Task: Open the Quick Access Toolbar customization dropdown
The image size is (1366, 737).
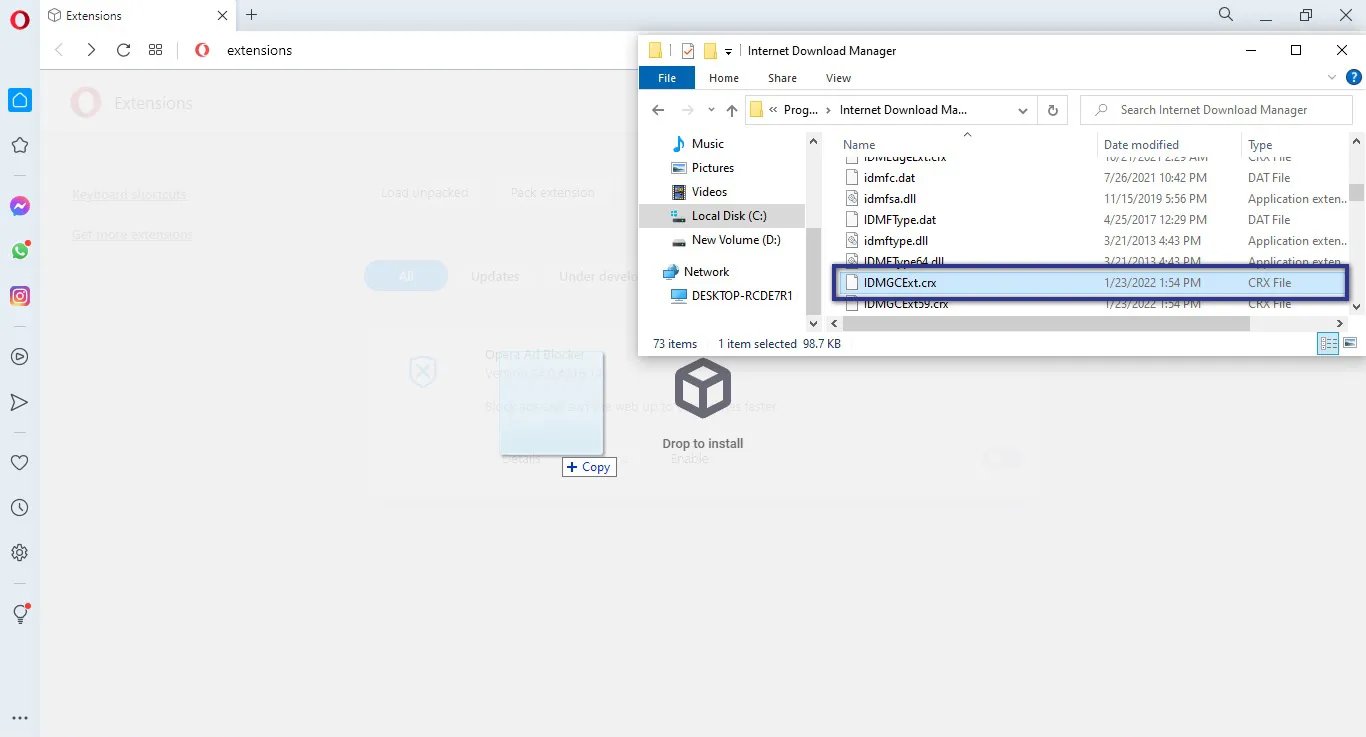Action: pyautogui.click(x=728, y=50)
